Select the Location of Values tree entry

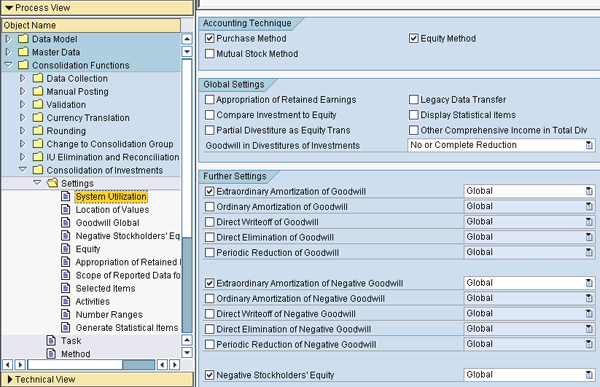(112, 210)
